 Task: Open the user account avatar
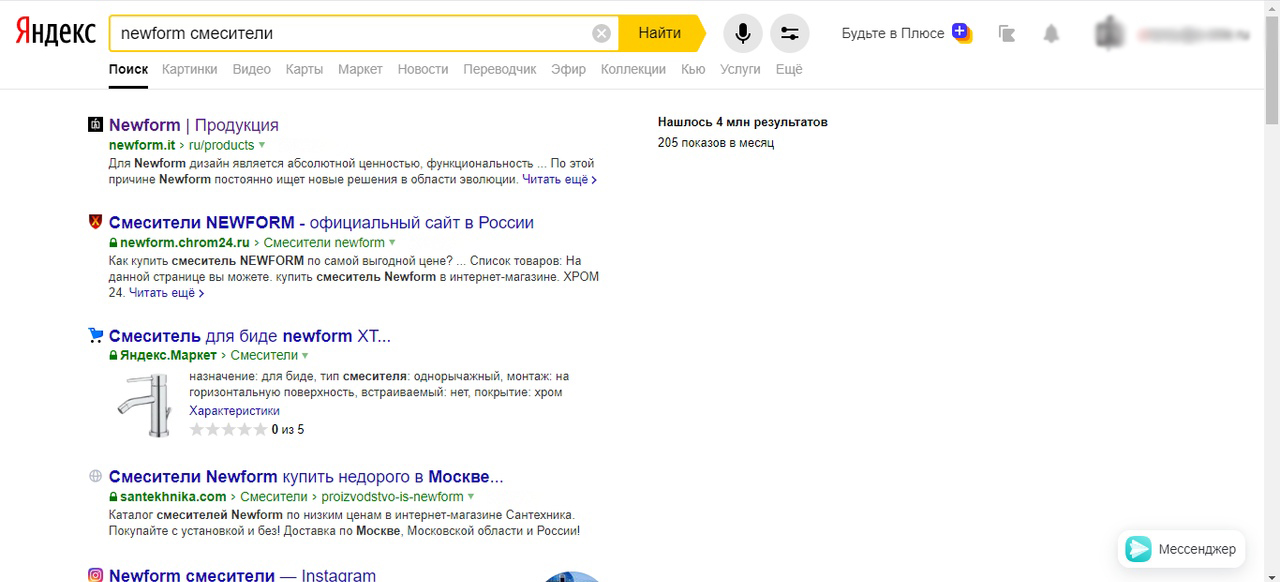click(1109, 33)
